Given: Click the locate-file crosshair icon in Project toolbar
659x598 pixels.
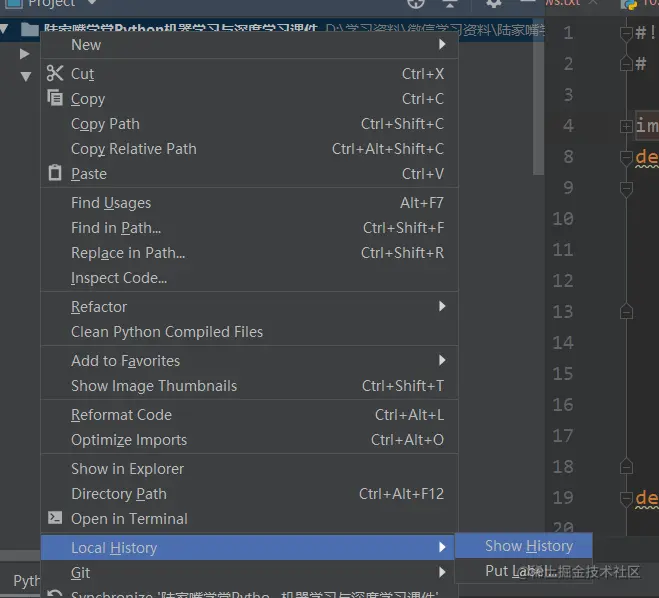Looking at the screenshot, I should [416, 3].
